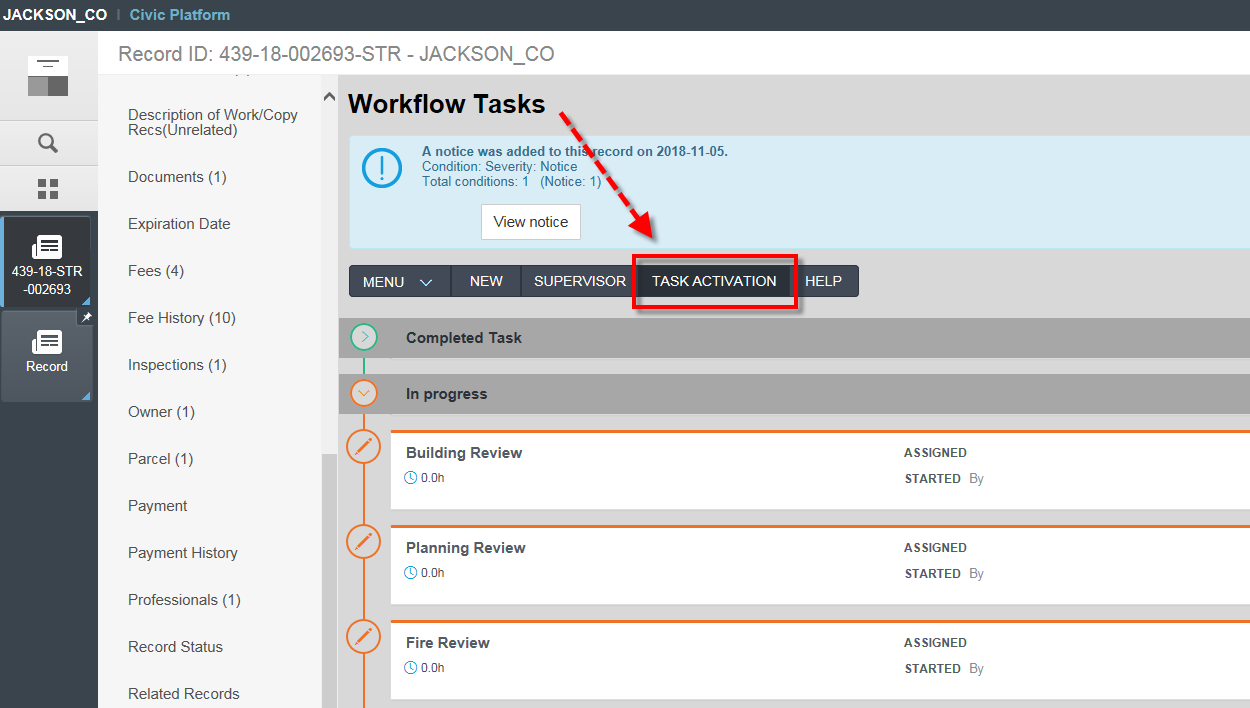Viewport: 1250px width, 708px height.
Task: Collapse the In progress section
Action: coord(364,394)
